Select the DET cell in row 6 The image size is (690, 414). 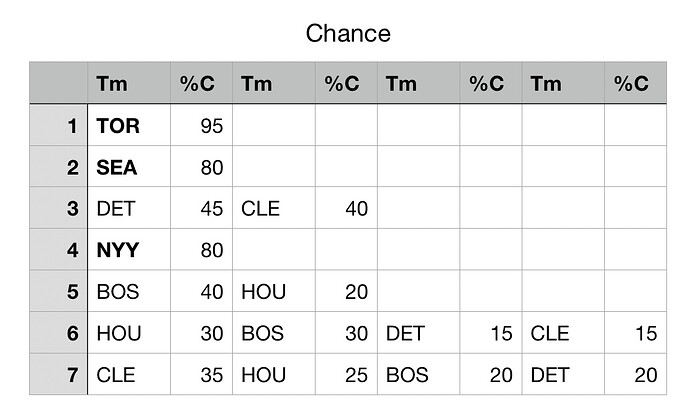(x=418, y=333)
